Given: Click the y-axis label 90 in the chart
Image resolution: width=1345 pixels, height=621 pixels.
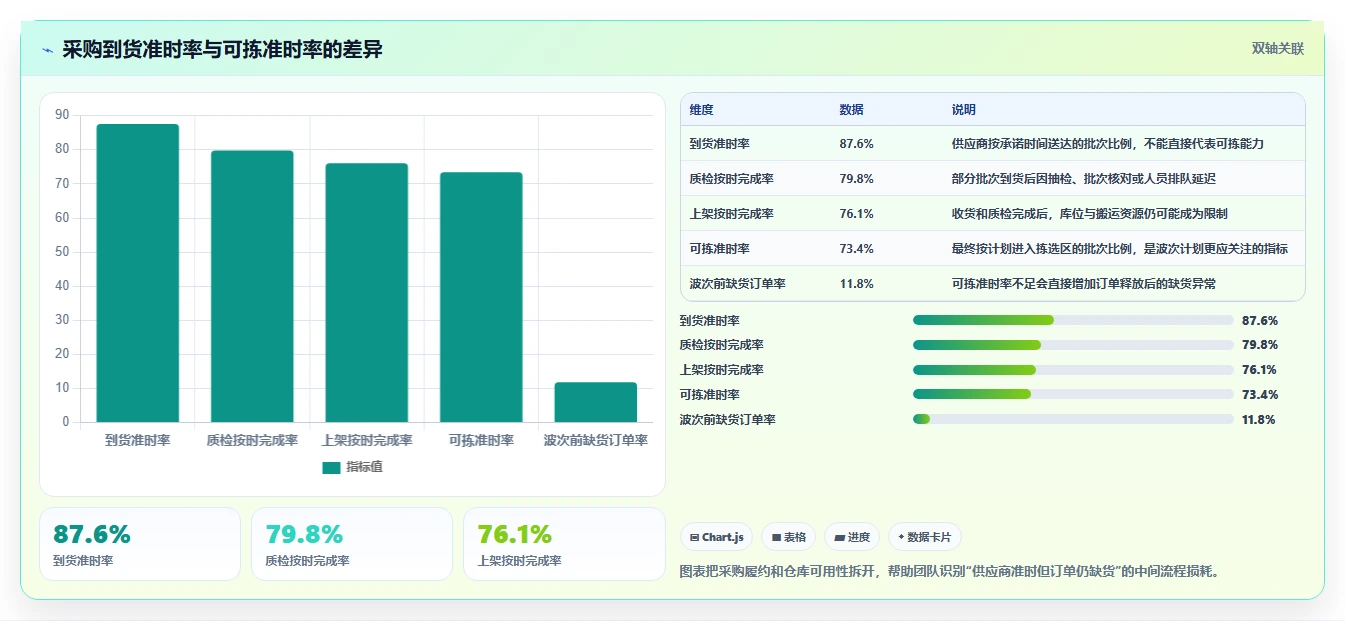Looking at the screenshot, I should [x=62, y=115].
